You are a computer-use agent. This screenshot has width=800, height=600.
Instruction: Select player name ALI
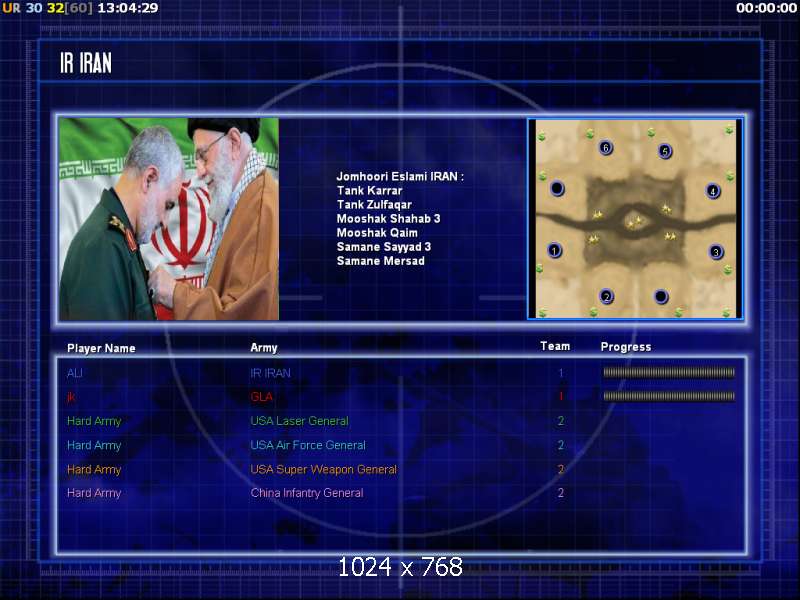click(x=74, y=373)
